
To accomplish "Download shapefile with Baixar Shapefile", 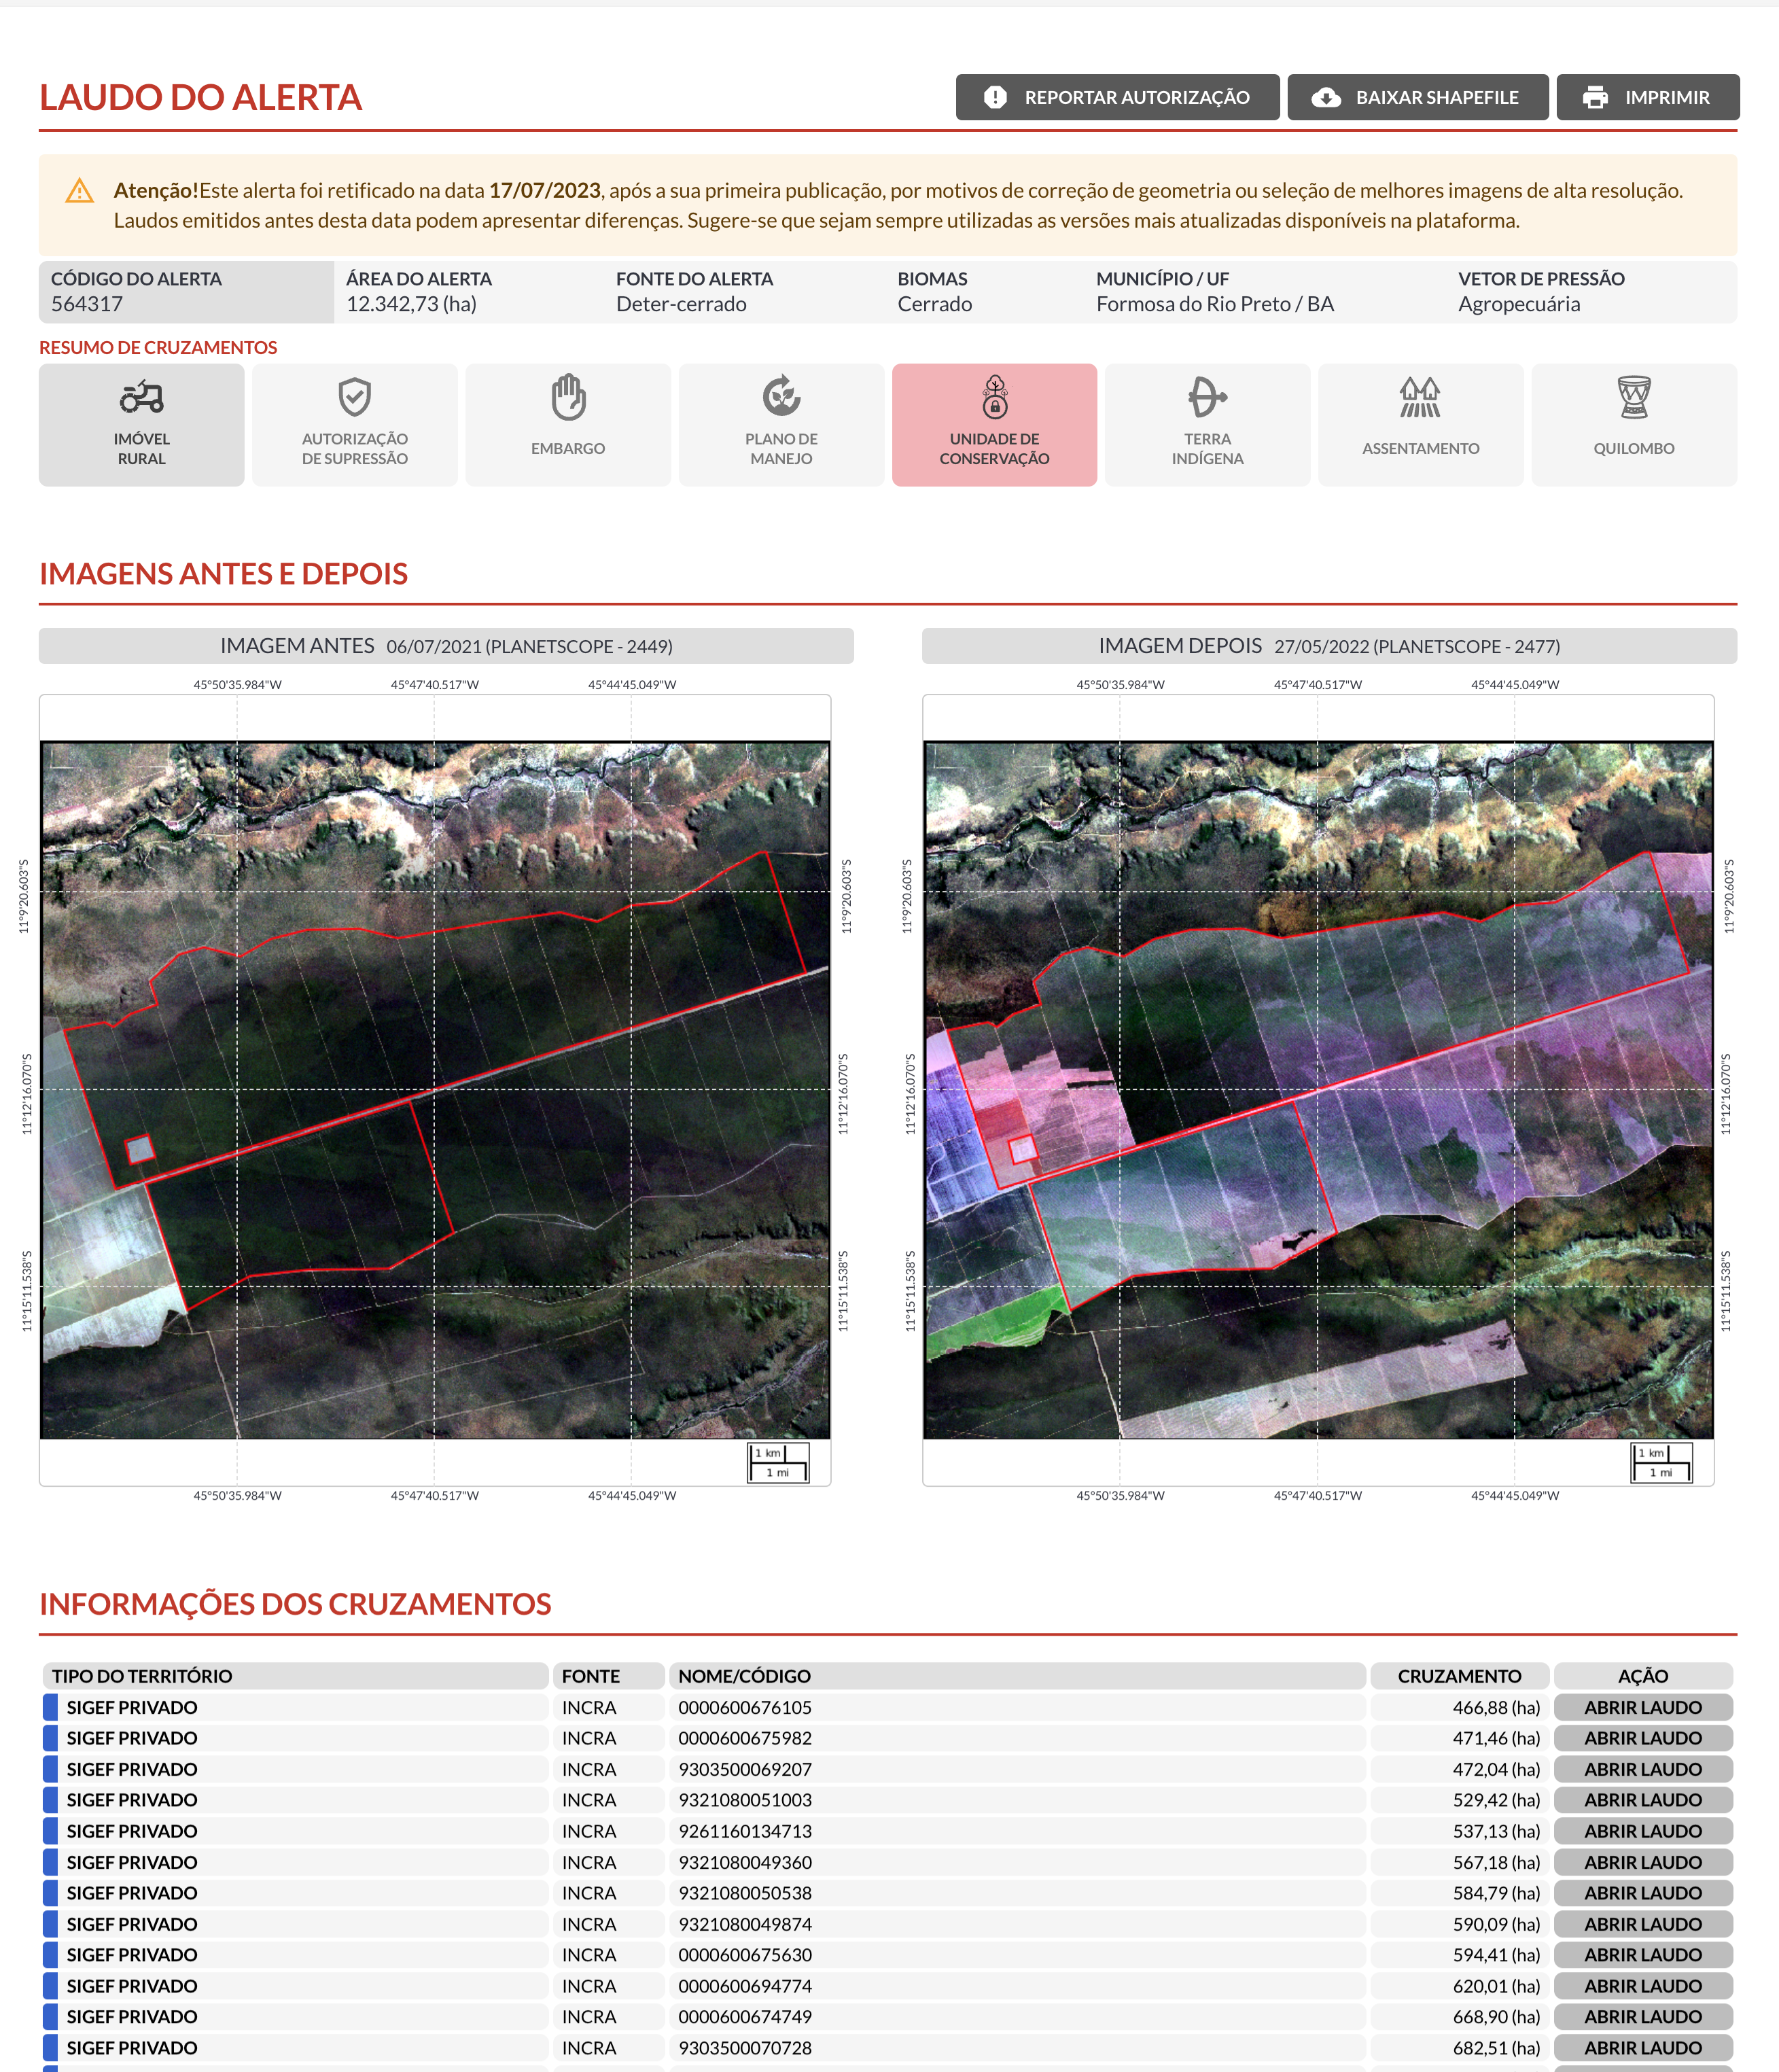I will coord(1417,97).
